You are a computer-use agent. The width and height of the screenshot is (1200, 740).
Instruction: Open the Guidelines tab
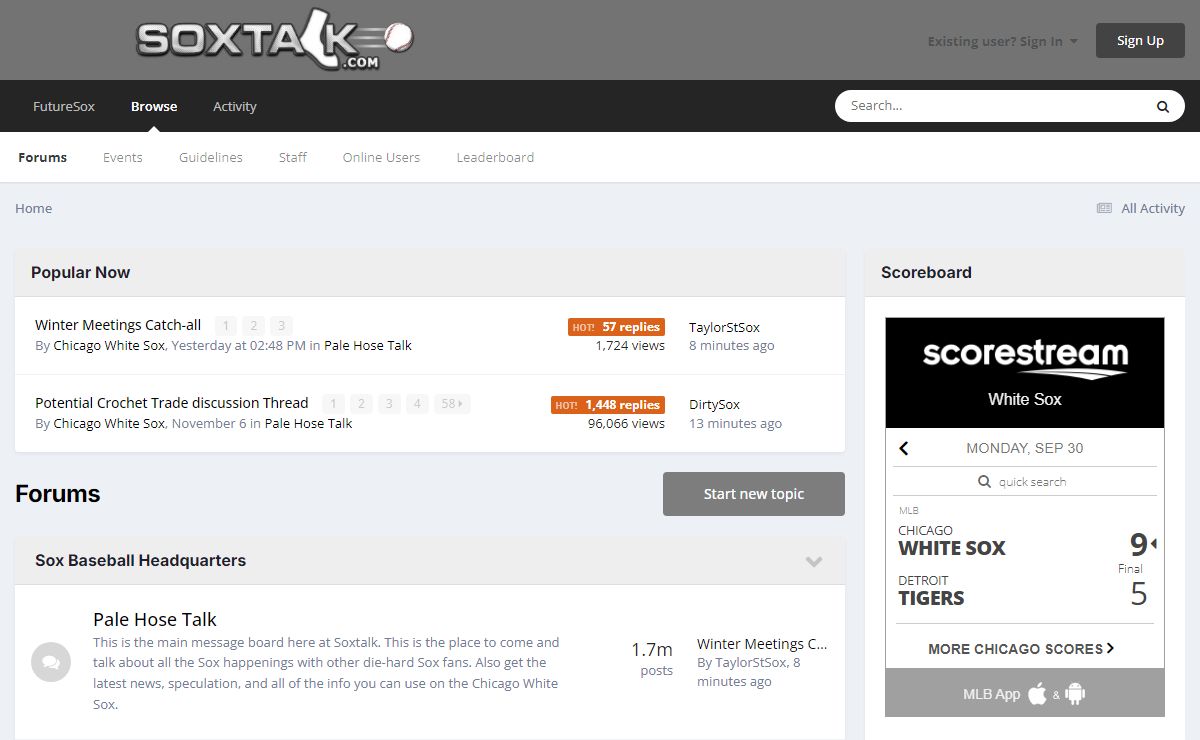coord(211,157)
